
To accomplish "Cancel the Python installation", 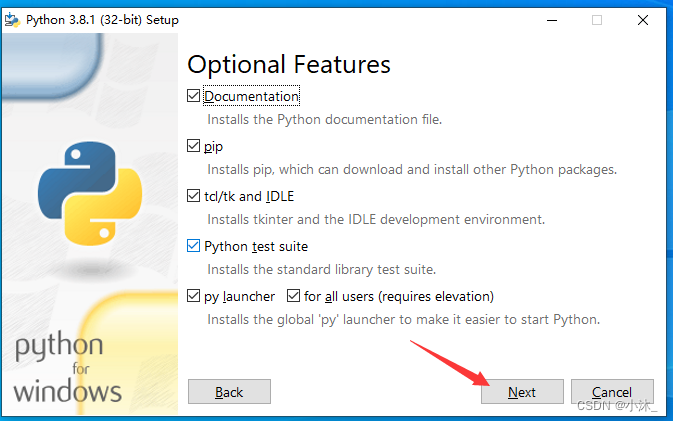I will pyautogui.click(x=612, y=391).
